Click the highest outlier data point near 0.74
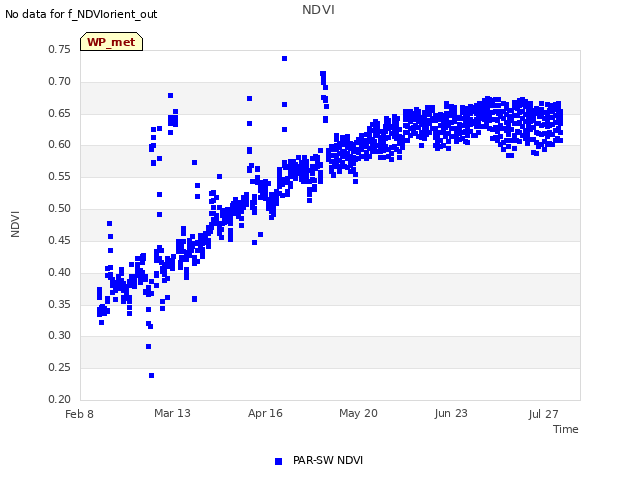The width and height of the screenshot is (640, 480). point(284,59)
